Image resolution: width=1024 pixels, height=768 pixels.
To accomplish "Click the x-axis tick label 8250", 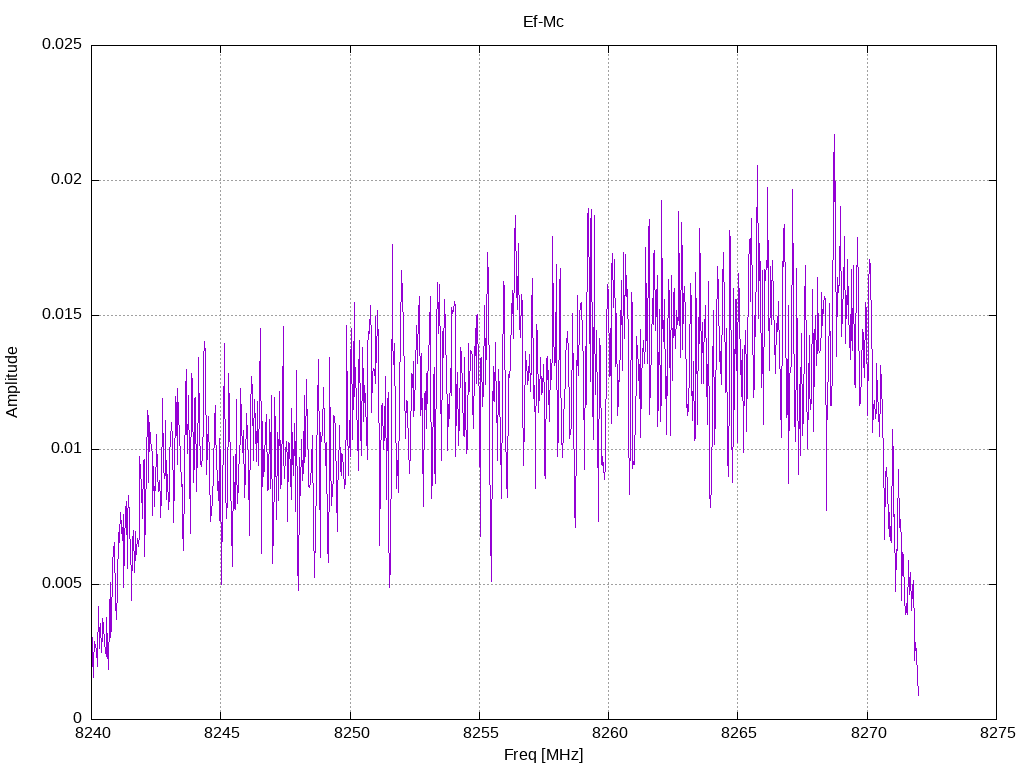I will pyautogui.click(x=351, y=733).
